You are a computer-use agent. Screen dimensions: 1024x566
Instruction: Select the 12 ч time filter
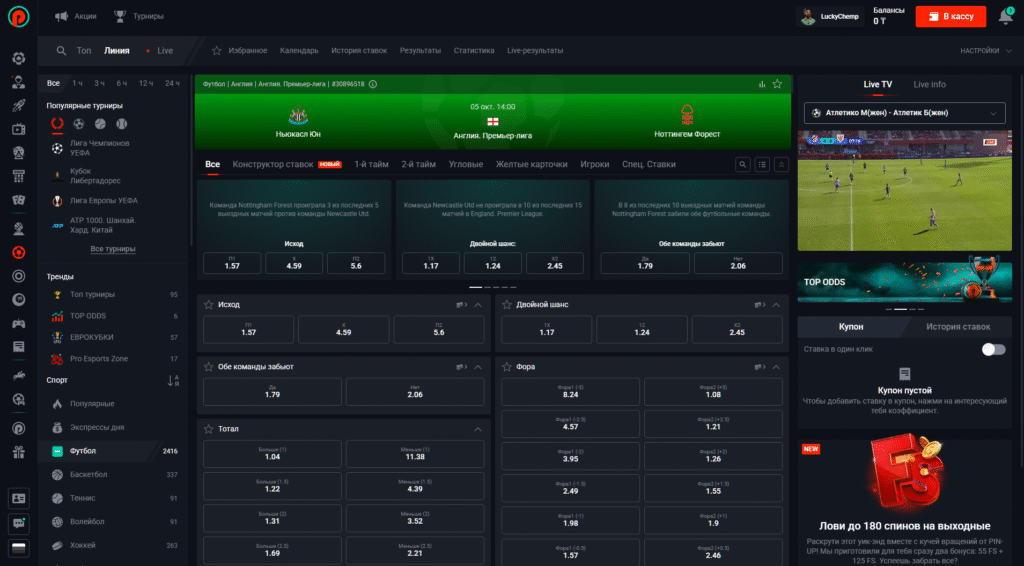click(x=146, y=84)
